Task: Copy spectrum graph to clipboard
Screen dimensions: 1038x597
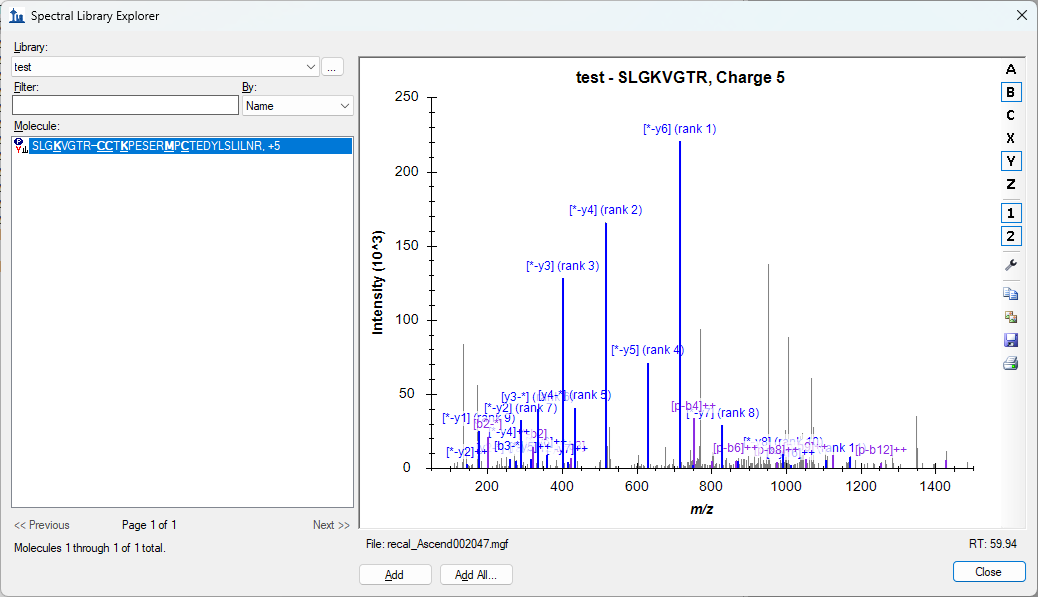Action: coord(1011,294)
